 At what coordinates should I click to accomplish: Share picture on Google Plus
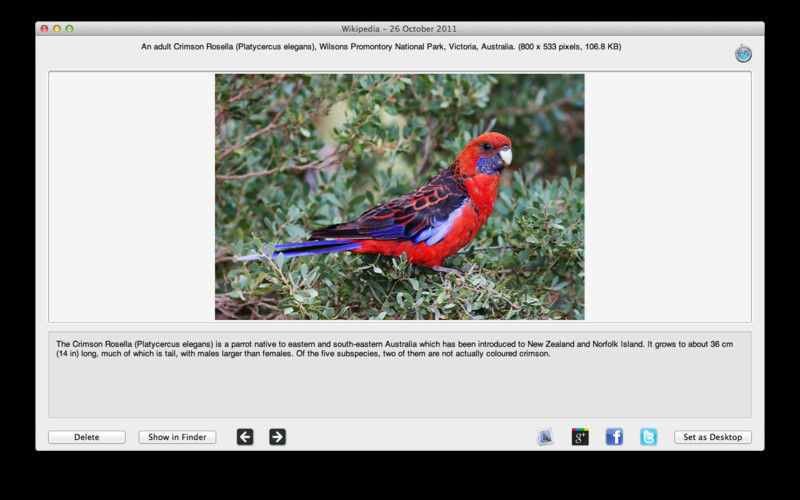580,437
